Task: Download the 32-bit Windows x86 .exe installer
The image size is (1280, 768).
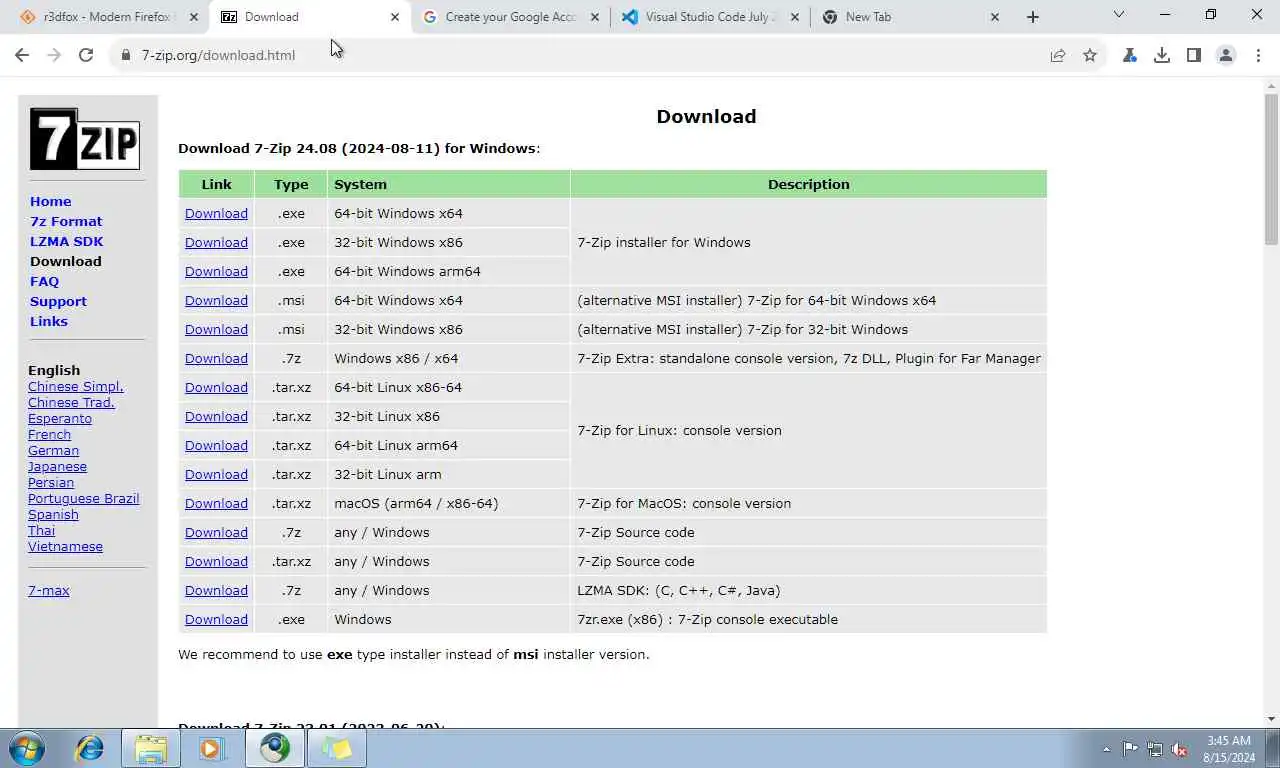Action: [x=216, y=242]
